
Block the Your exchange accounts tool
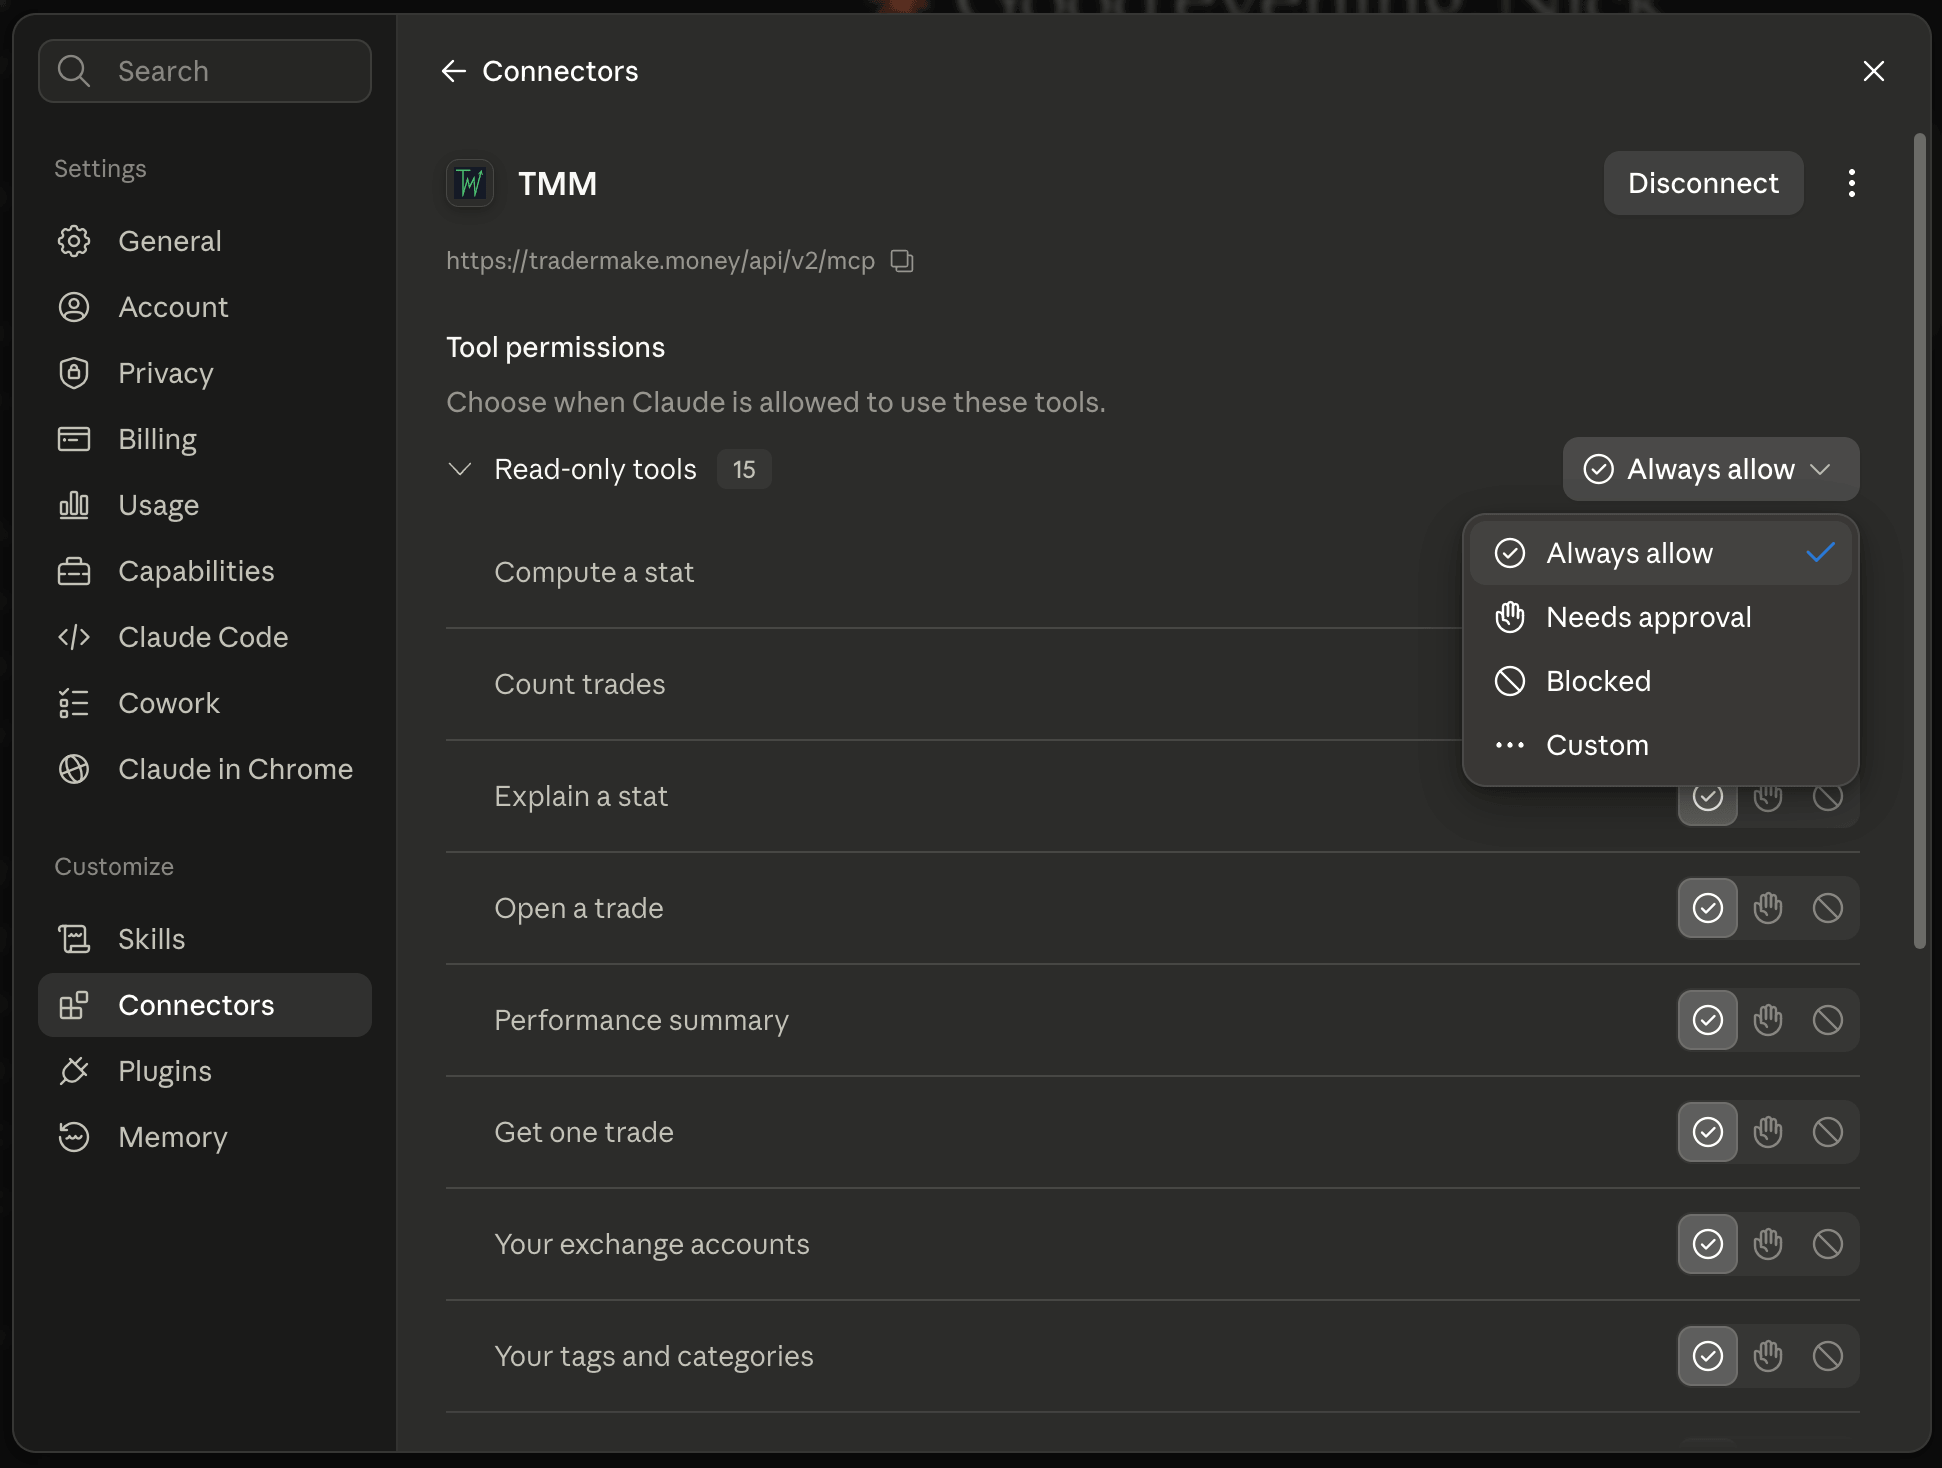[1828, 1244]
